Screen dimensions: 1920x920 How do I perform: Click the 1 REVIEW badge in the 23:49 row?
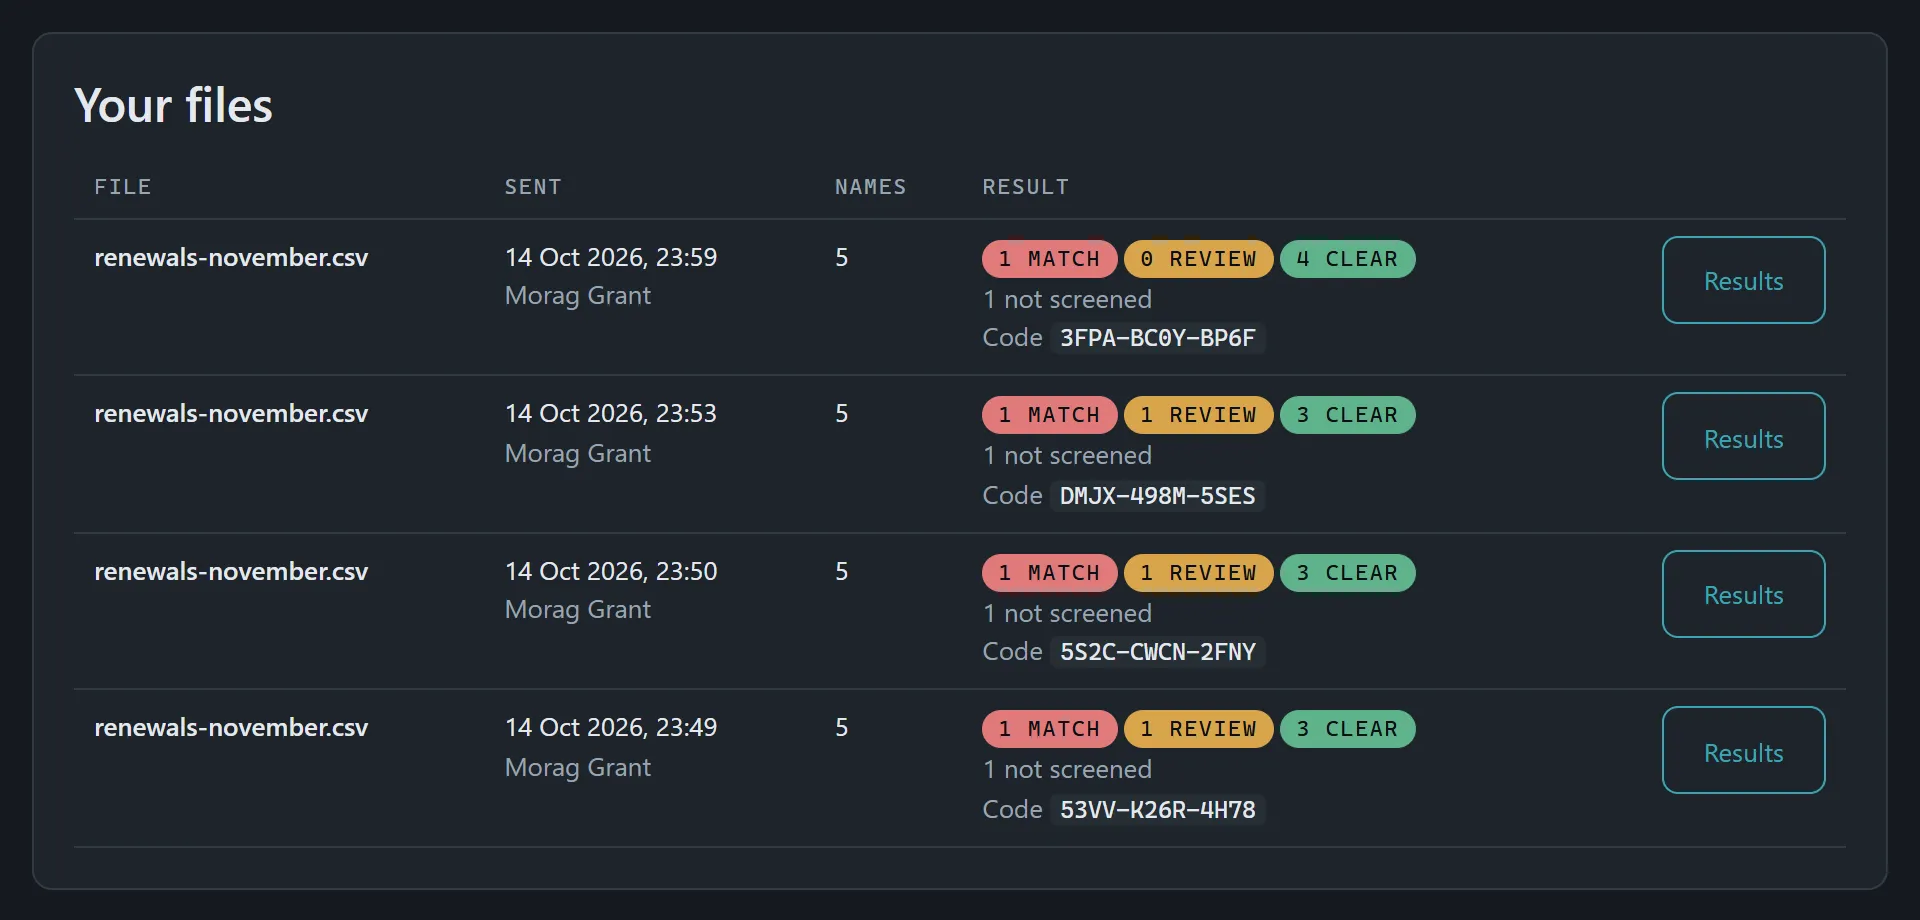[1198, 729]
